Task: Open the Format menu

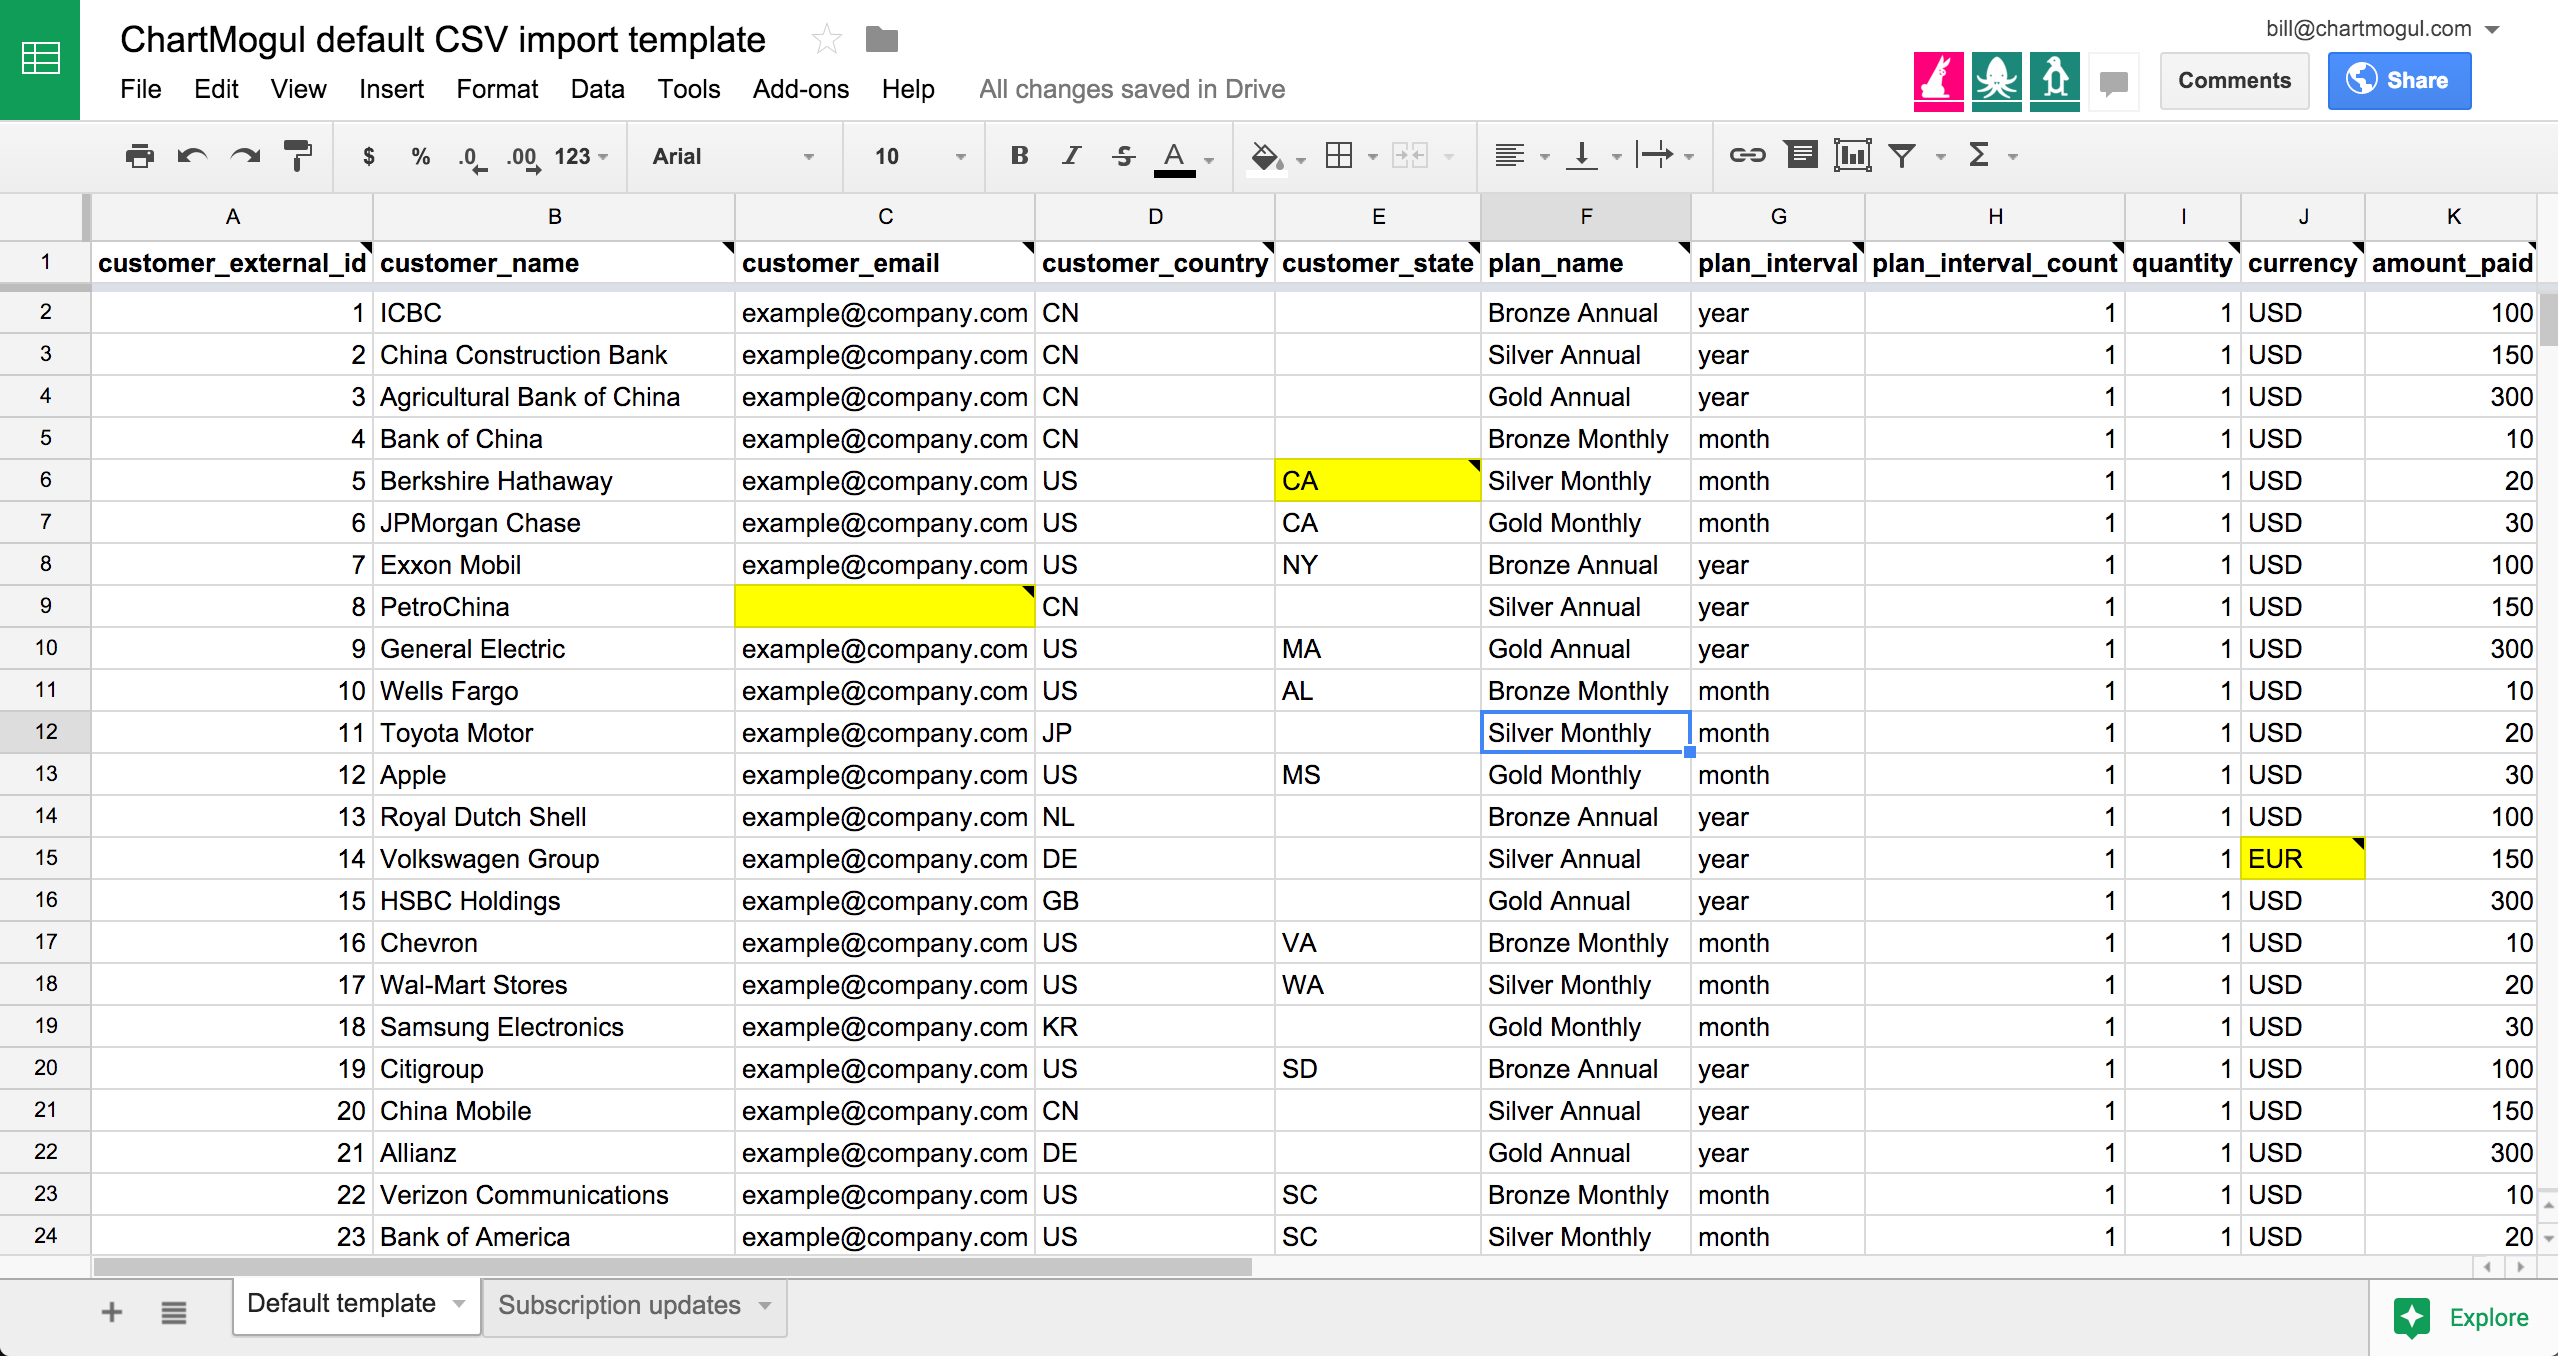Action: 497,89
